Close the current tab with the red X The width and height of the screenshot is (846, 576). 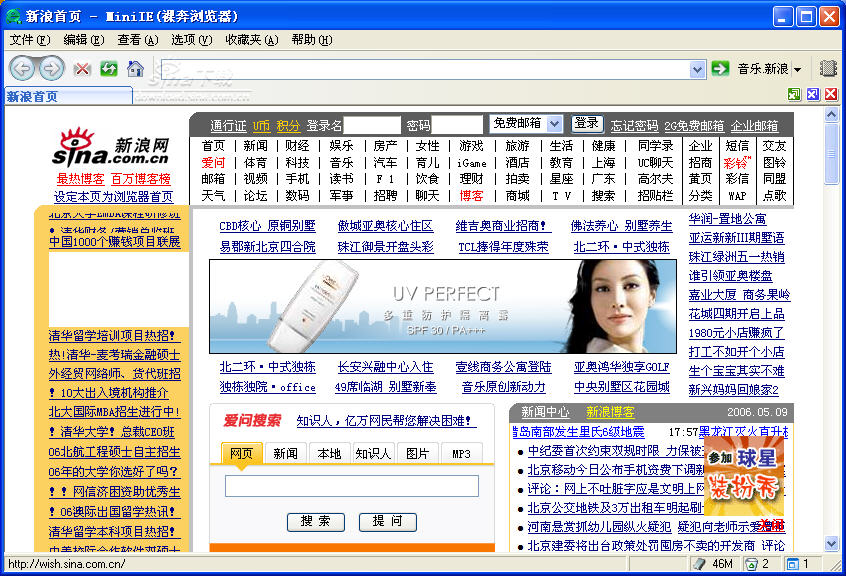830,94
